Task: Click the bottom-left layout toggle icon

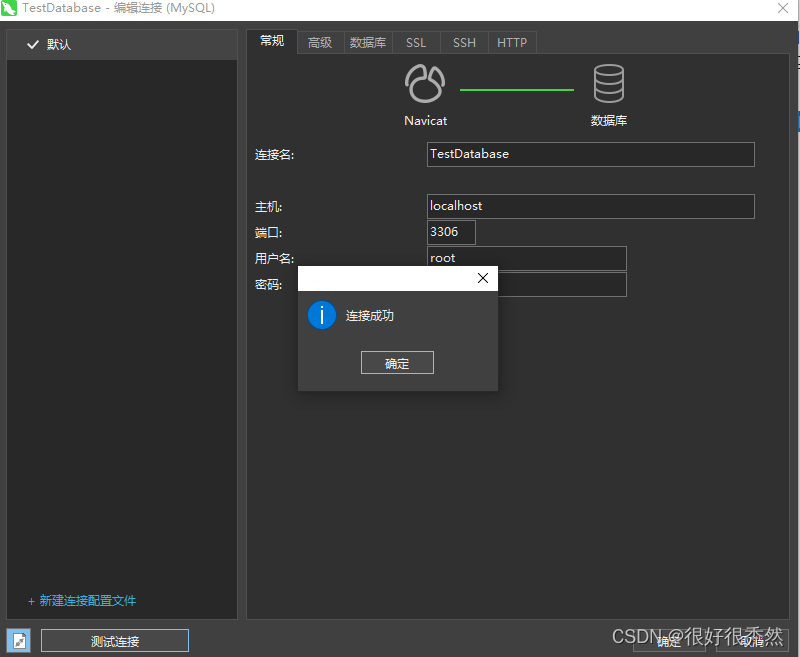Action: coord(19,640)
